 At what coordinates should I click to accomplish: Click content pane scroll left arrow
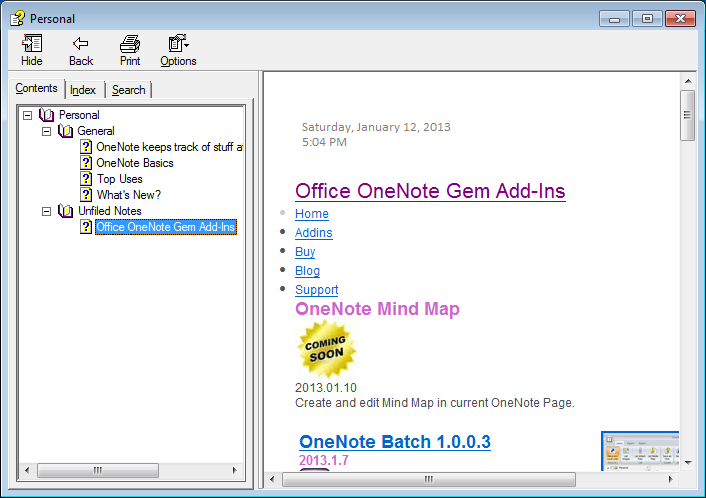272,479
